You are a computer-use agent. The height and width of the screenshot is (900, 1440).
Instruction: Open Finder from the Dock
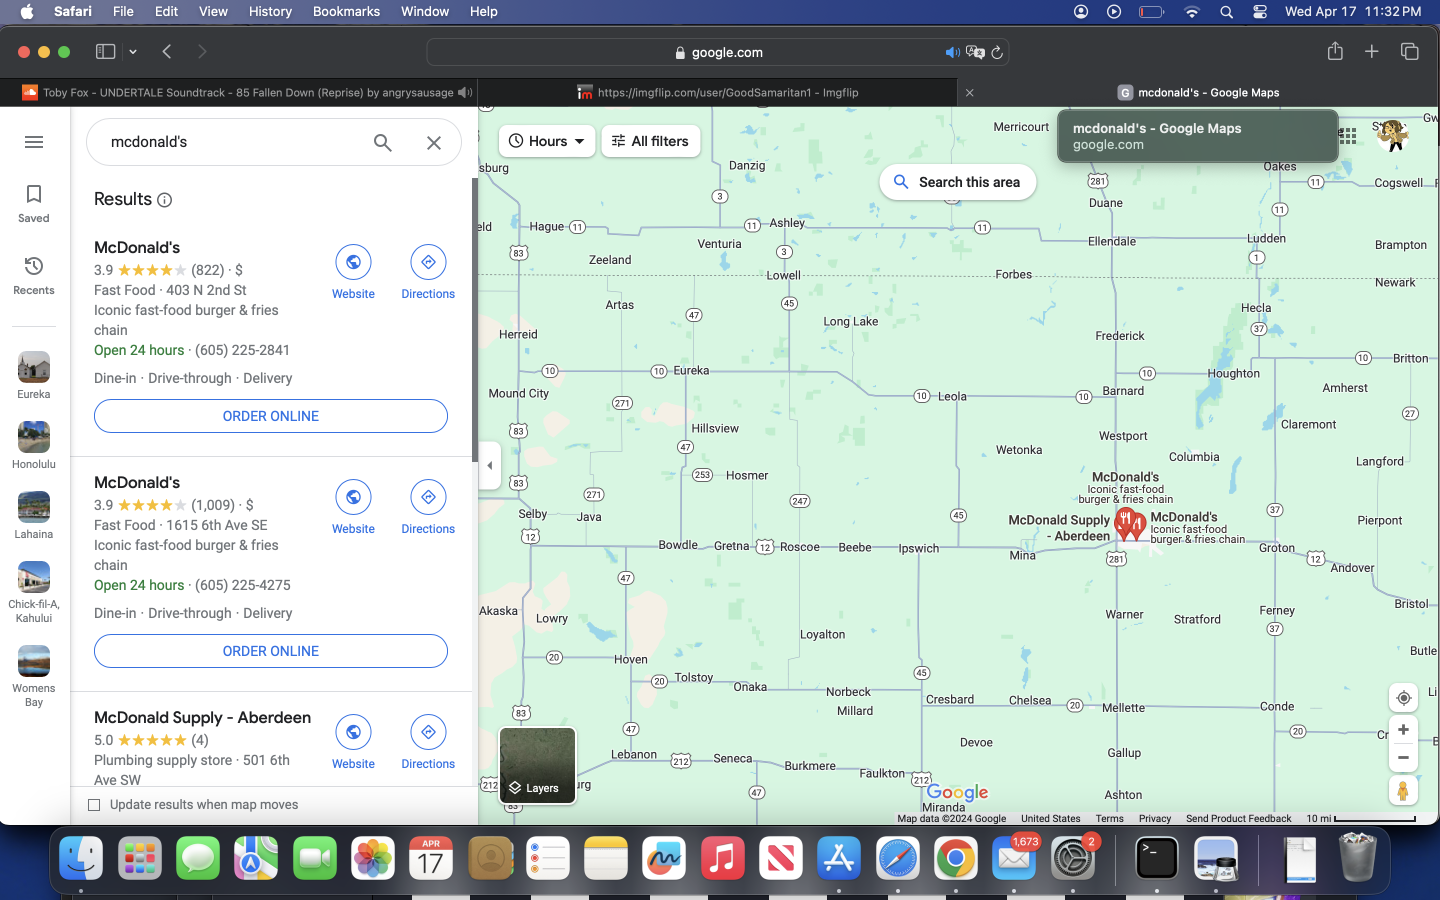(81, 858)
